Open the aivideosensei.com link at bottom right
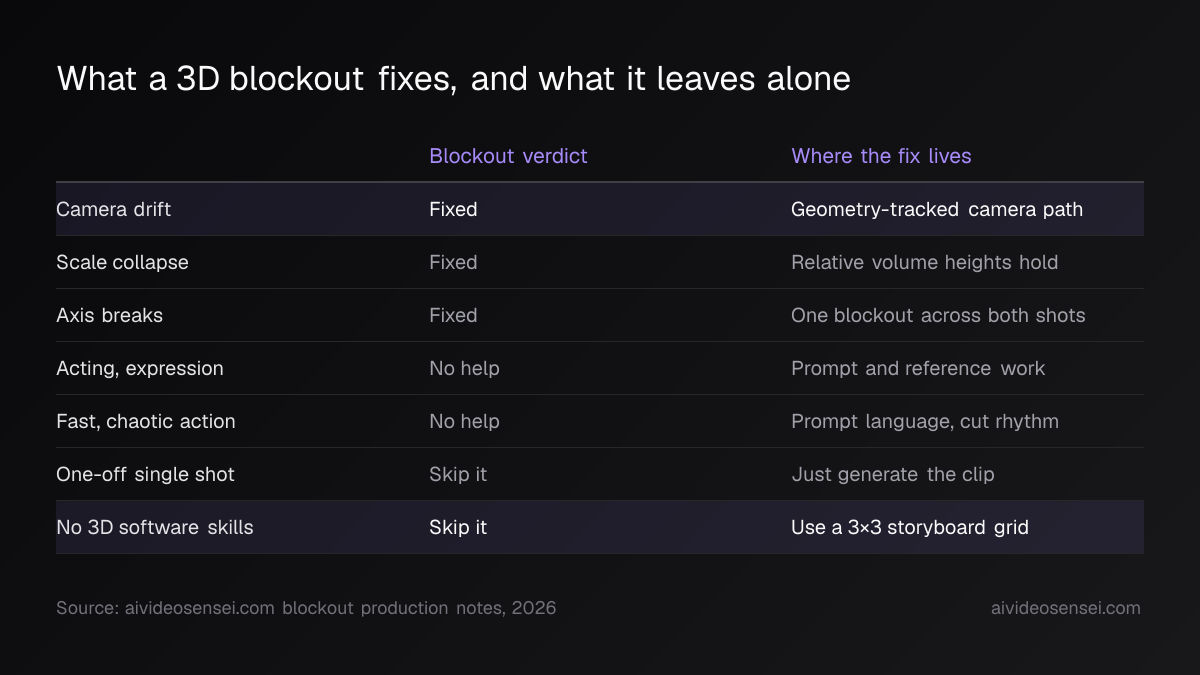 point(1066,608)
